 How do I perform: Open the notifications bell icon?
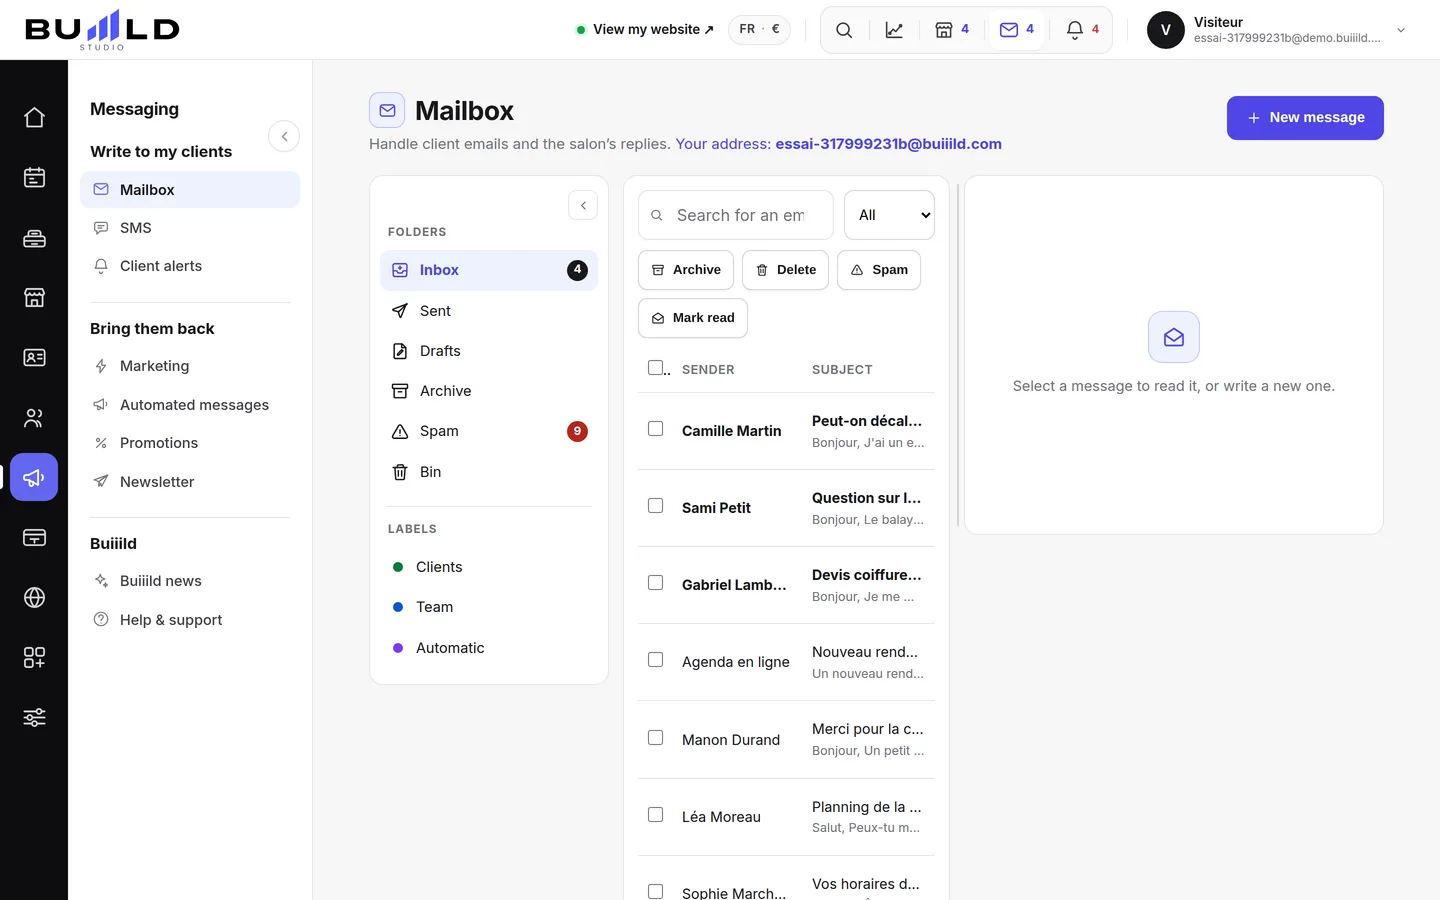1082,30
